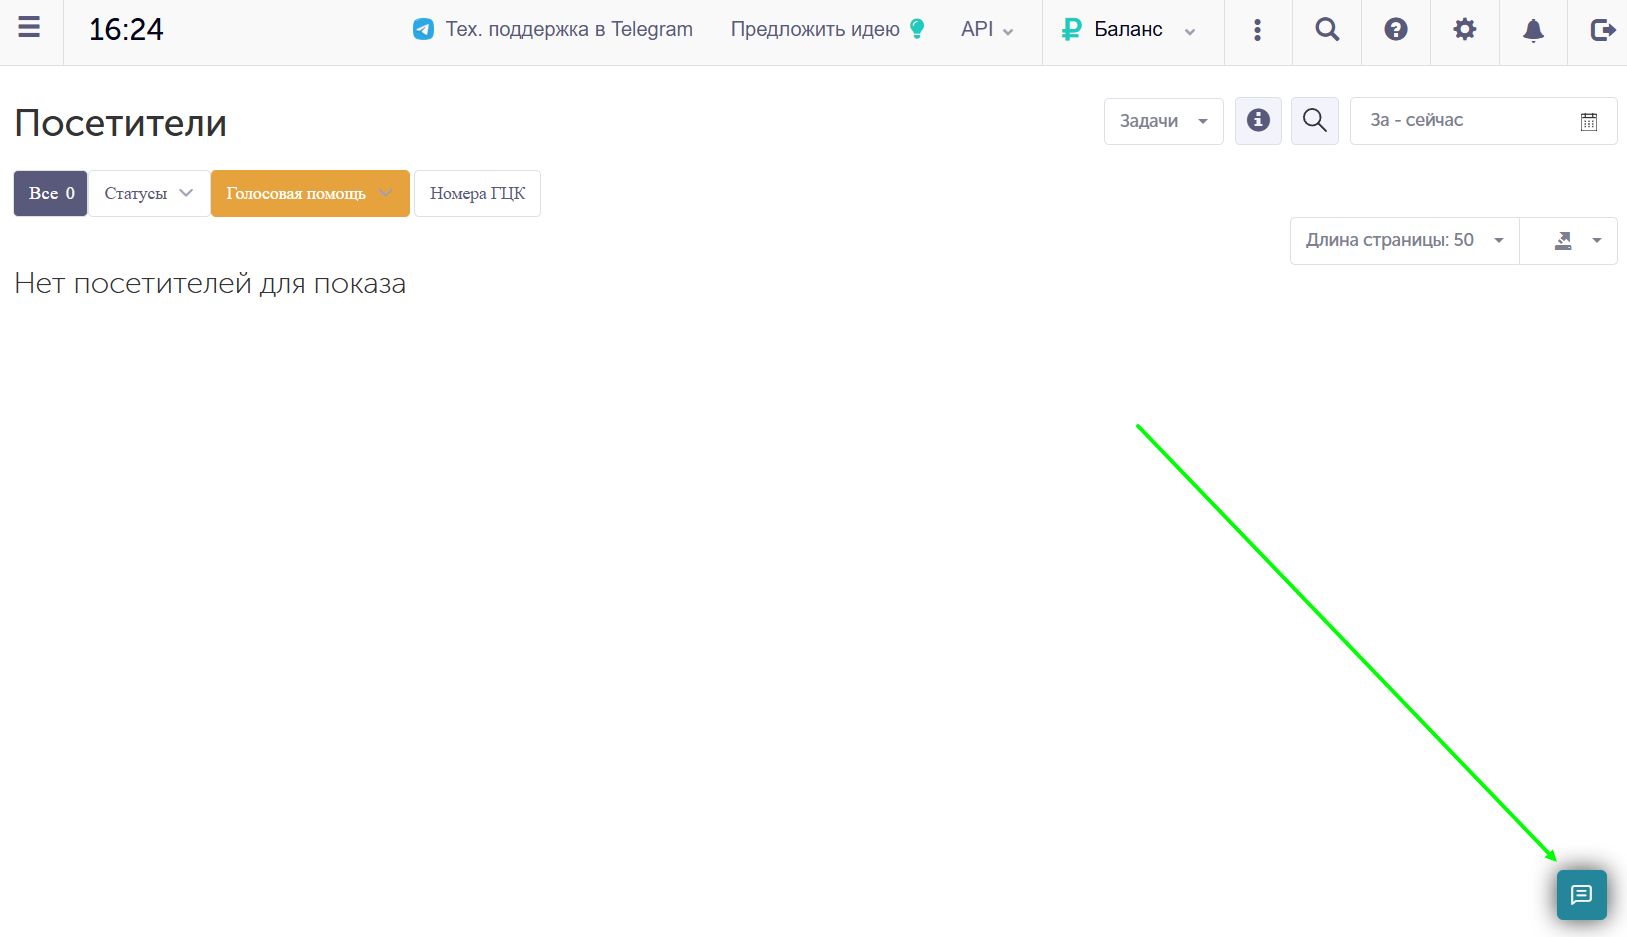Open Telegram tech support link
Image resolution: width=1627 pixels, height=937 pixels.
click(553, 30)
